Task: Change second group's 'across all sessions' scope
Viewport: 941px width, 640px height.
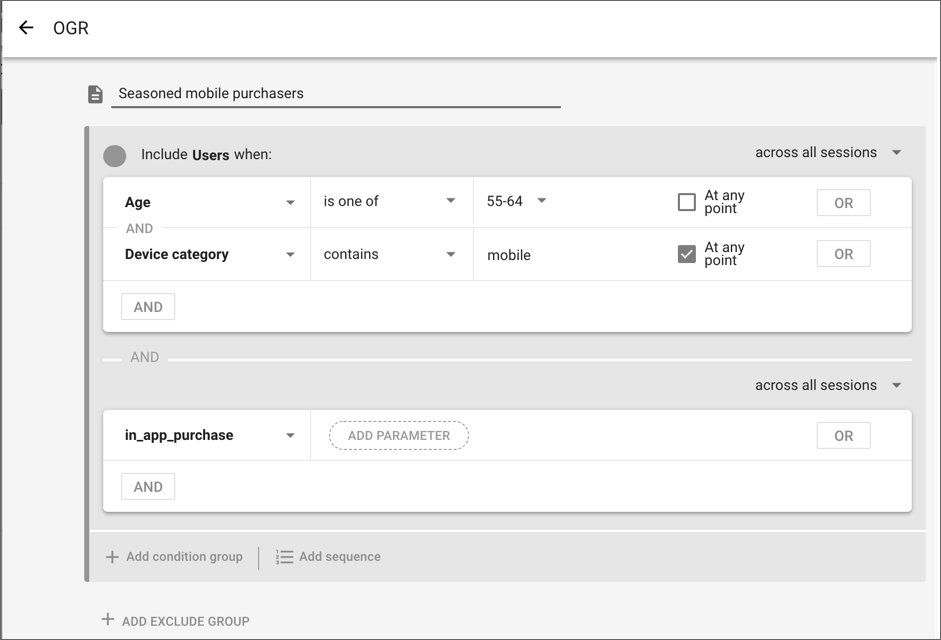Action: (x=828, y=385)
